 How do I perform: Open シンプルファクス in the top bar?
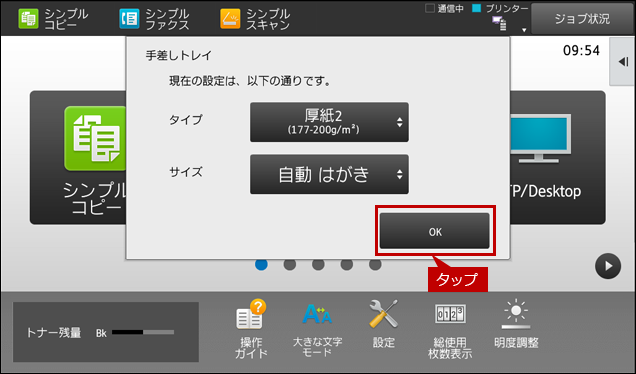[x=154, y=19]
